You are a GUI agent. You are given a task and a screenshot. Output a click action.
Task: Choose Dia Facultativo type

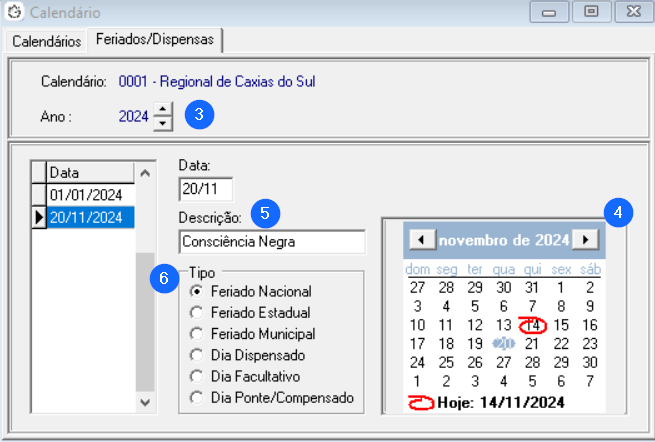click(196, 376)
